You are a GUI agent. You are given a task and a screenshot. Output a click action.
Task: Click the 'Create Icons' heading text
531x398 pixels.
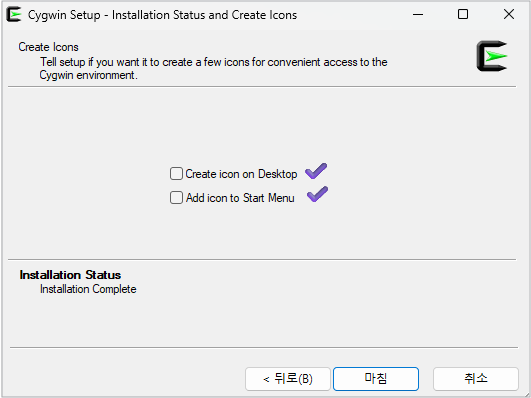coord(48,47)
